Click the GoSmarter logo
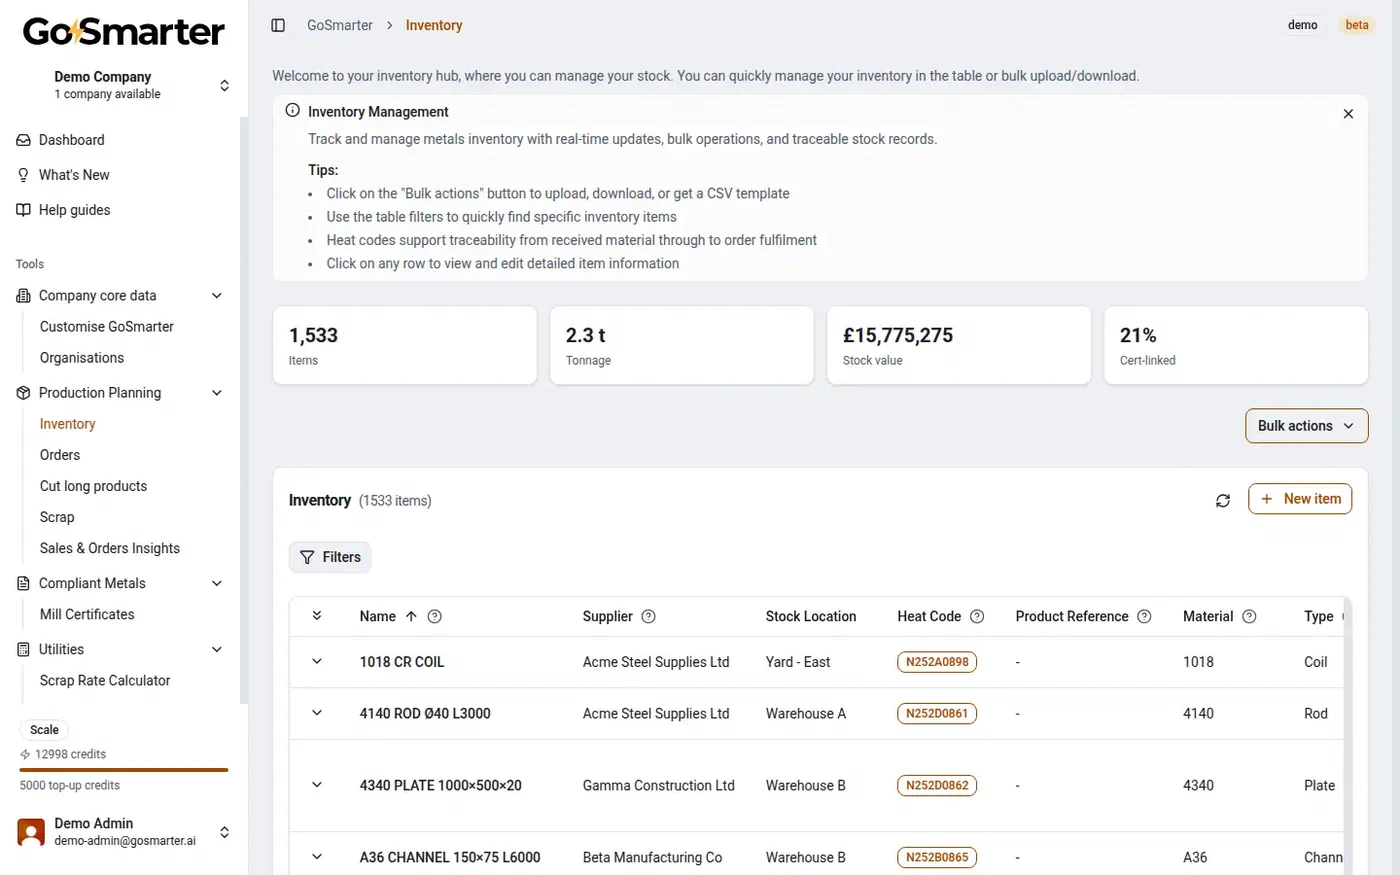 coord(124,31)
